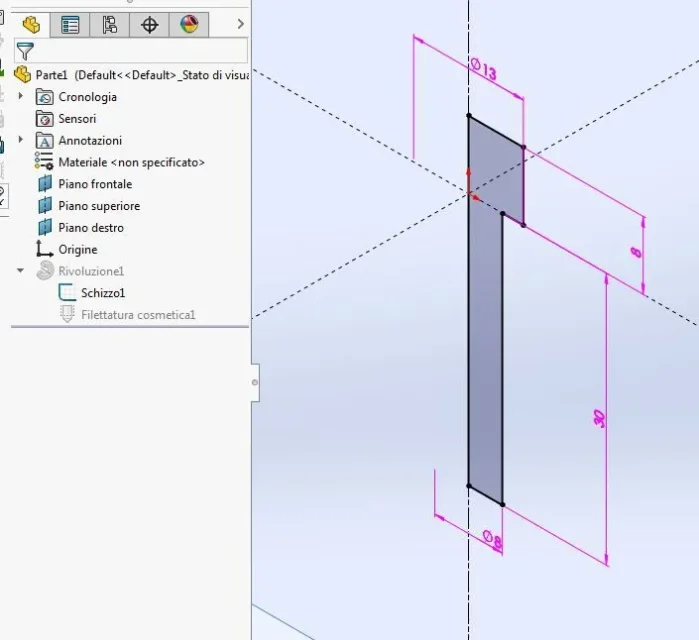
Task: Select the Parte1 root part node
Action: point(131,74)
